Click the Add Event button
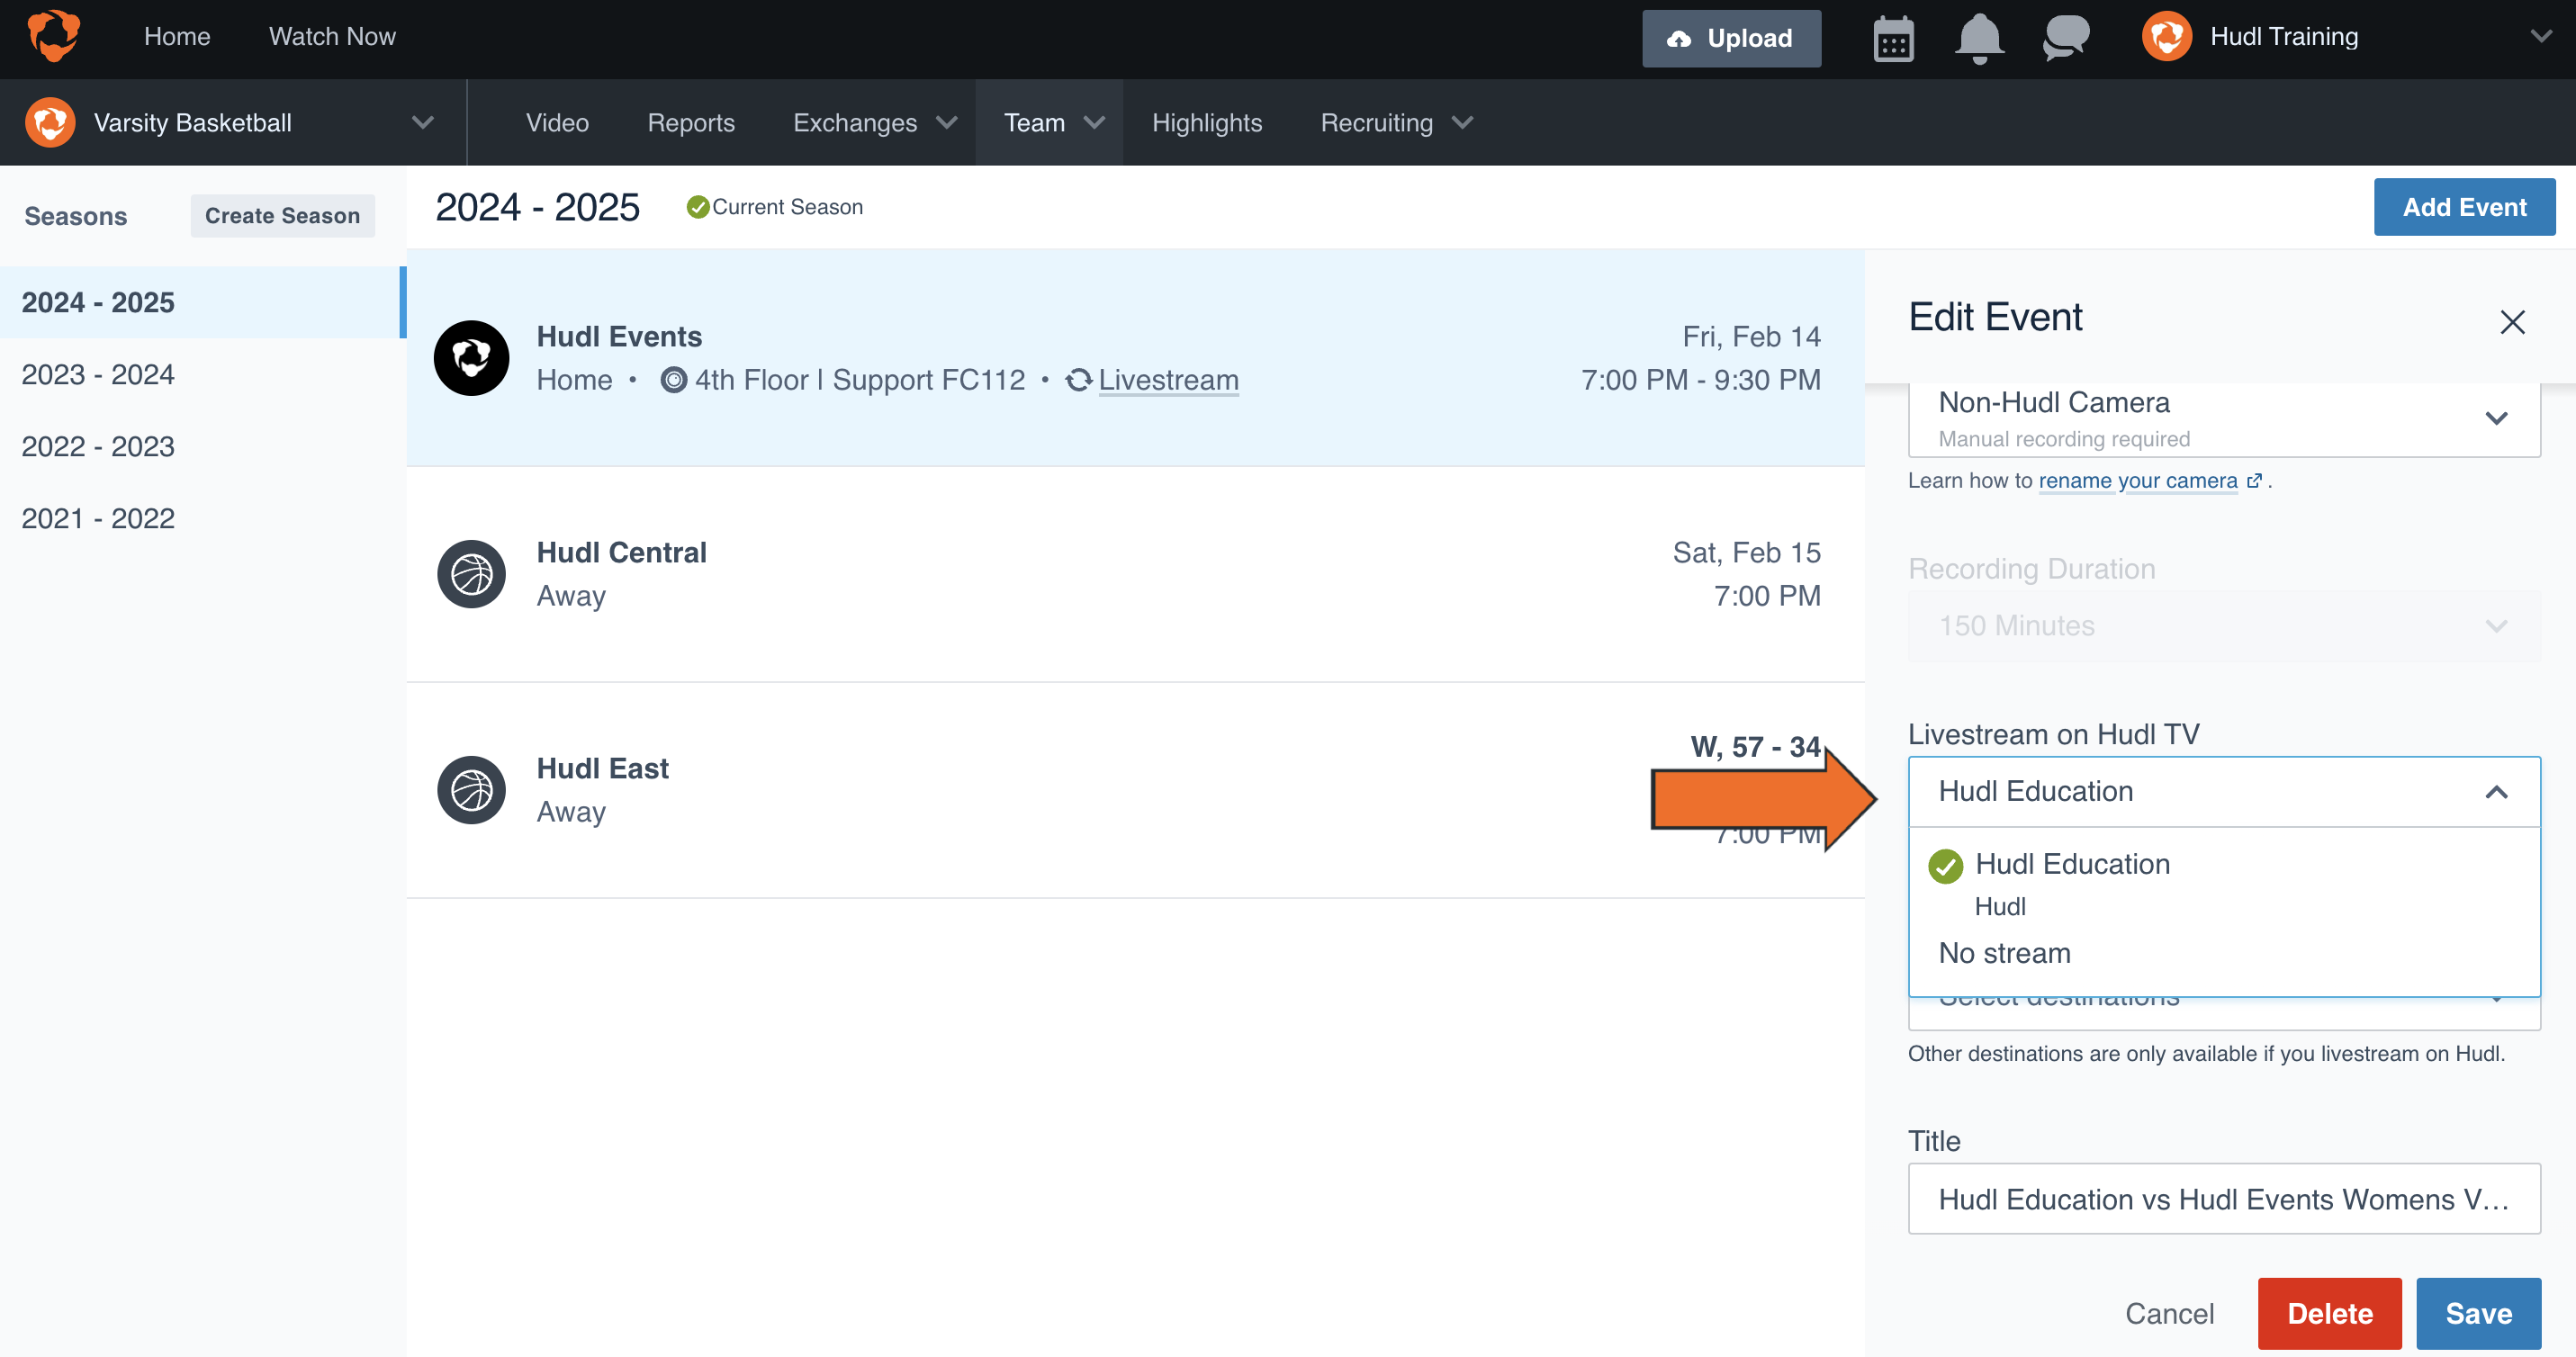This screenshot has width=2576, height=1357. pos(2464,207)
